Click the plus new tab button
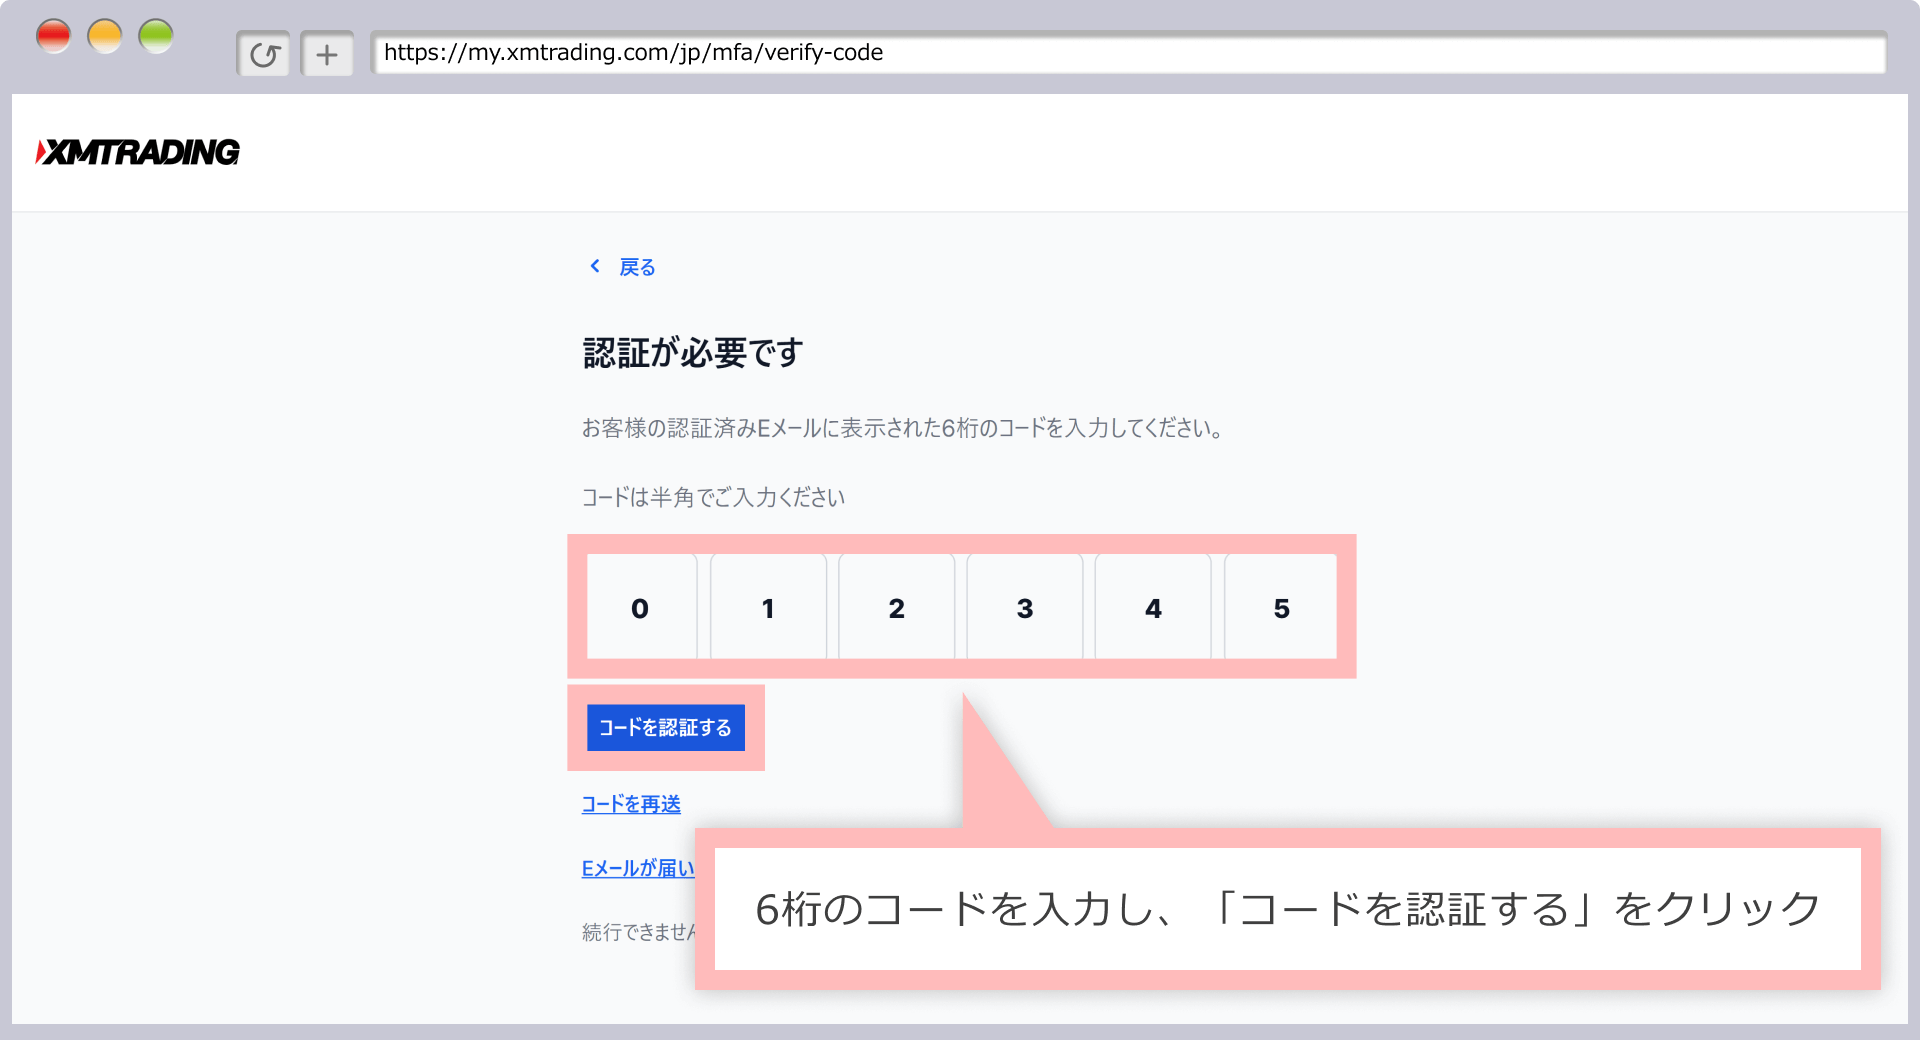The image size is (1920, 1040). [327, 54]
